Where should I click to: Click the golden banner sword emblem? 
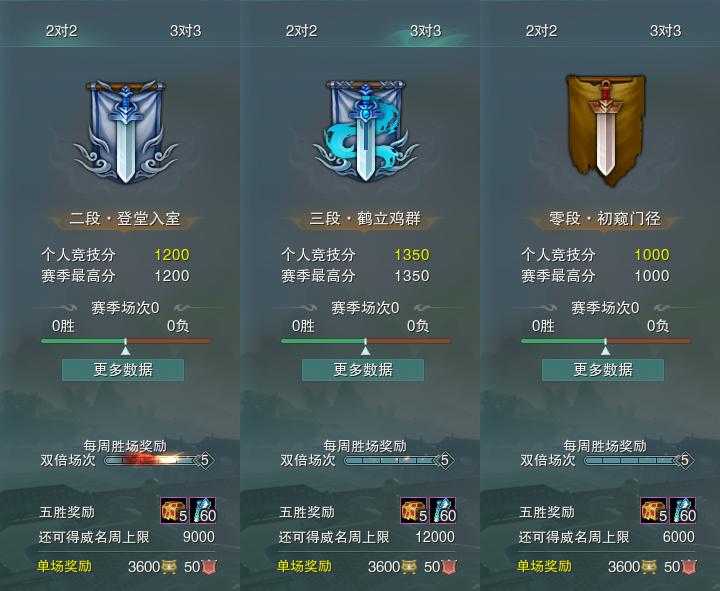606,131
